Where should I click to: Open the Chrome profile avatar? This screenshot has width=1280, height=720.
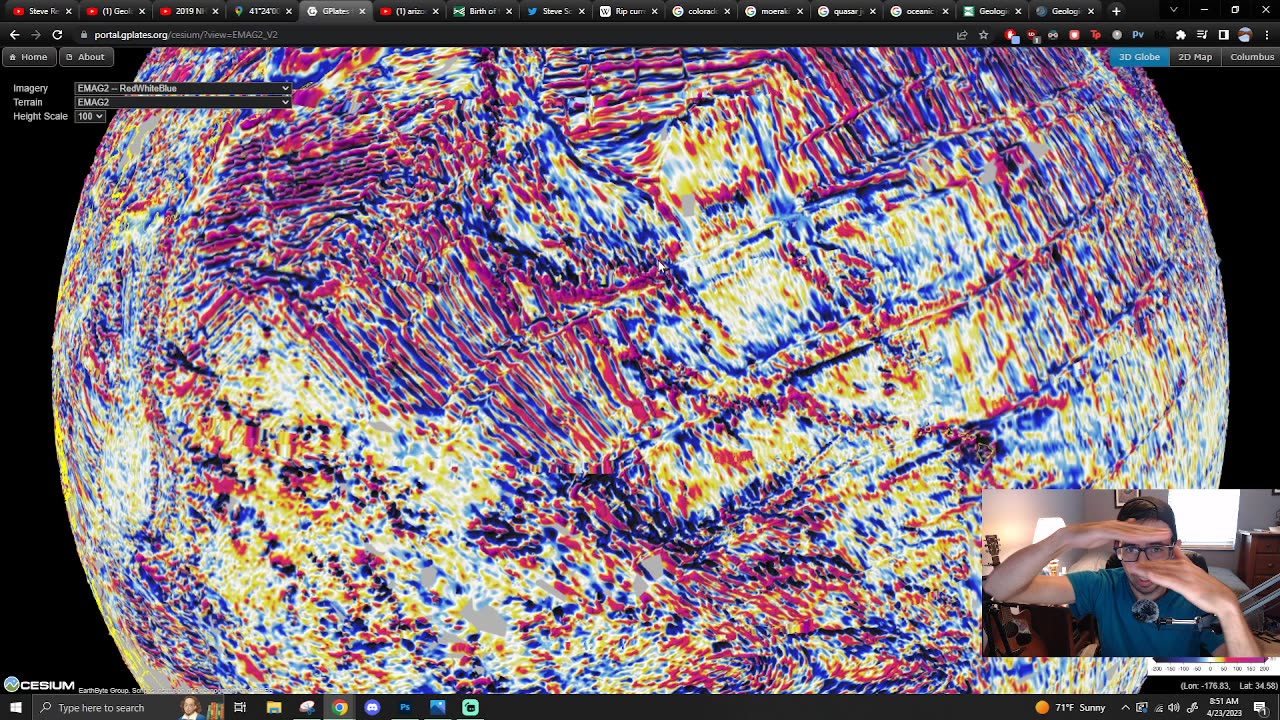pos(1245,34)
